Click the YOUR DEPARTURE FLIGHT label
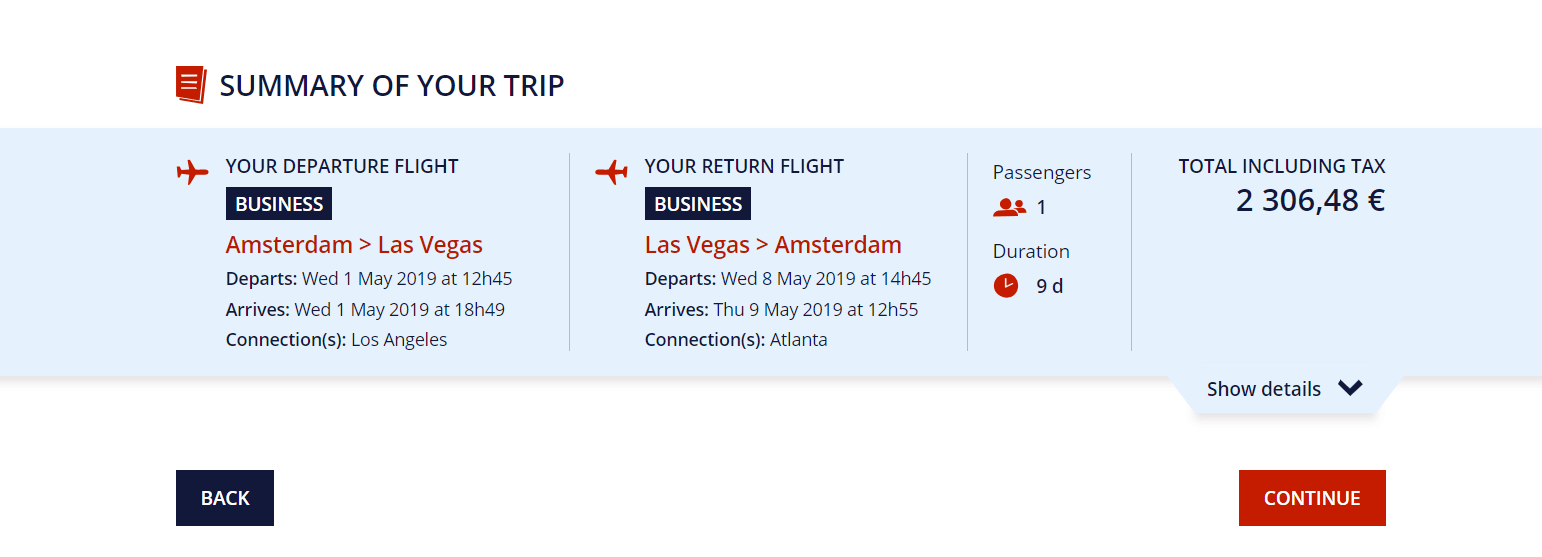Viewport: 1542px width, 557px height. click(342, 167)
